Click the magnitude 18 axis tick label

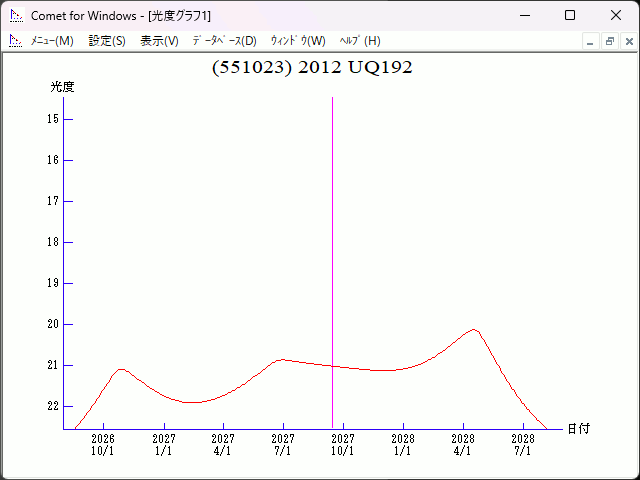53,242
